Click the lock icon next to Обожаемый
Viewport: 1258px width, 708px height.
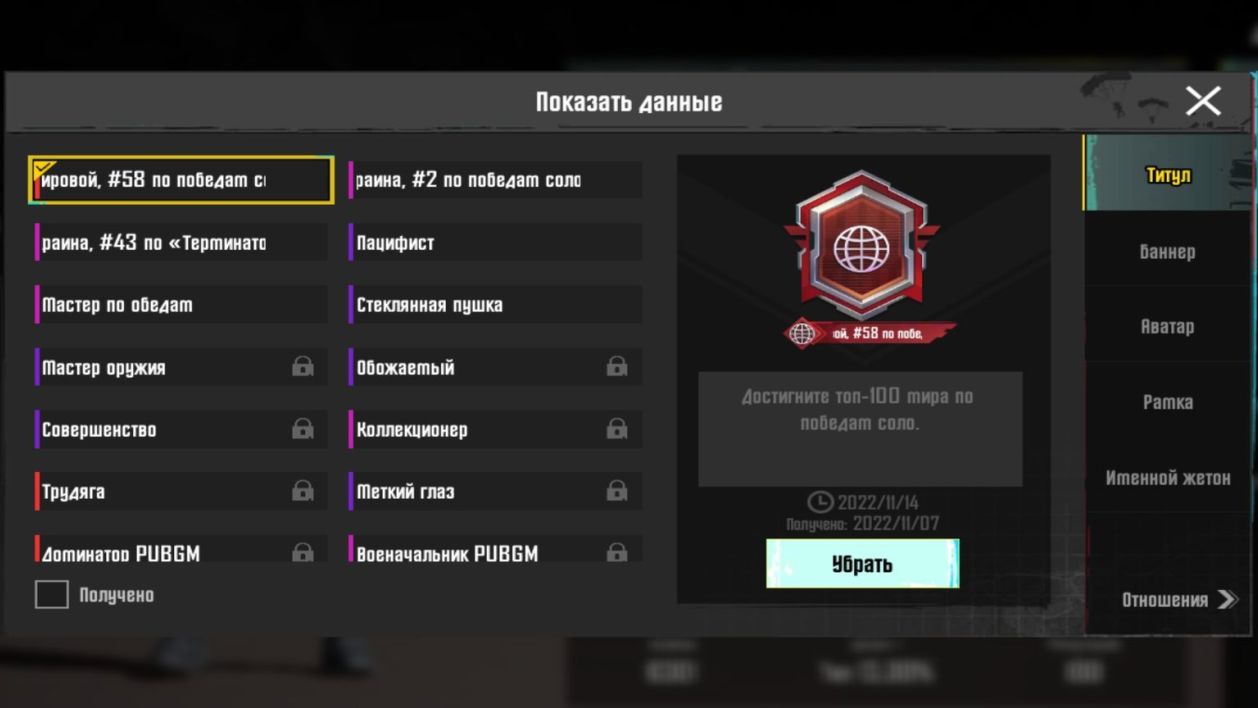point(617,367)
